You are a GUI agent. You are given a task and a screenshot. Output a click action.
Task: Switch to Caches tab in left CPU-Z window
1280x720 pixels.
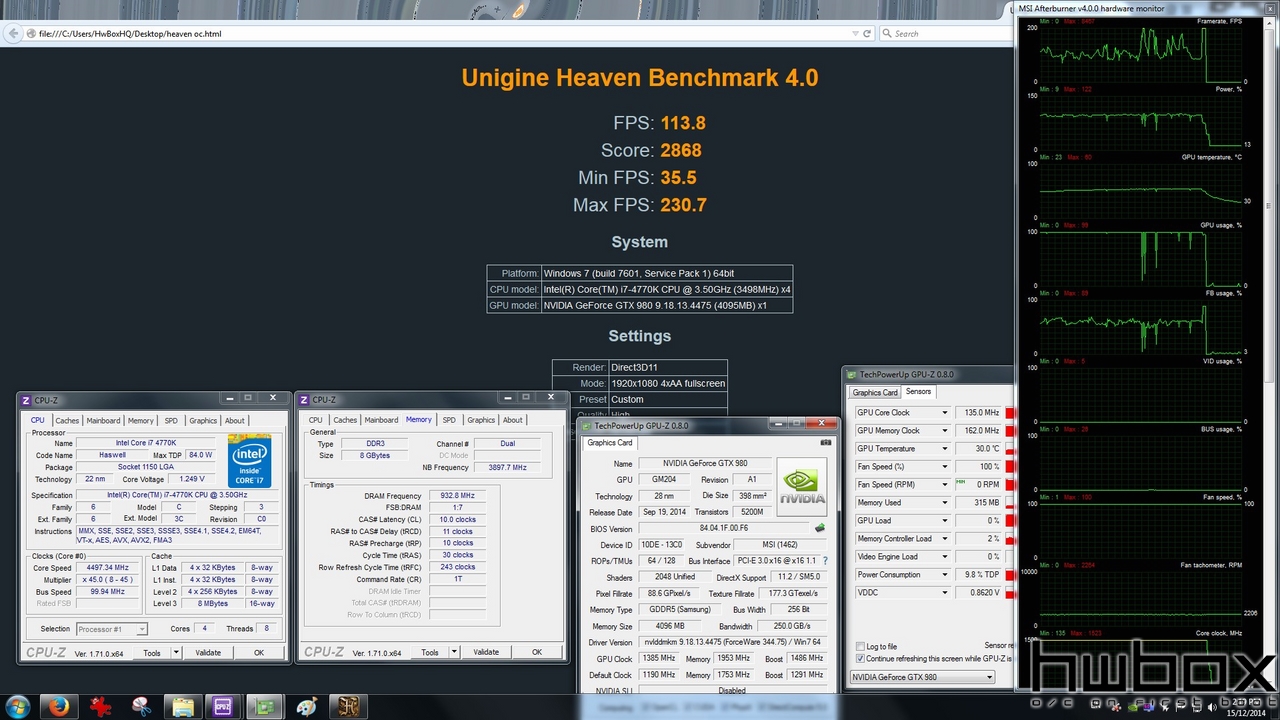click(x=67, y=420)
